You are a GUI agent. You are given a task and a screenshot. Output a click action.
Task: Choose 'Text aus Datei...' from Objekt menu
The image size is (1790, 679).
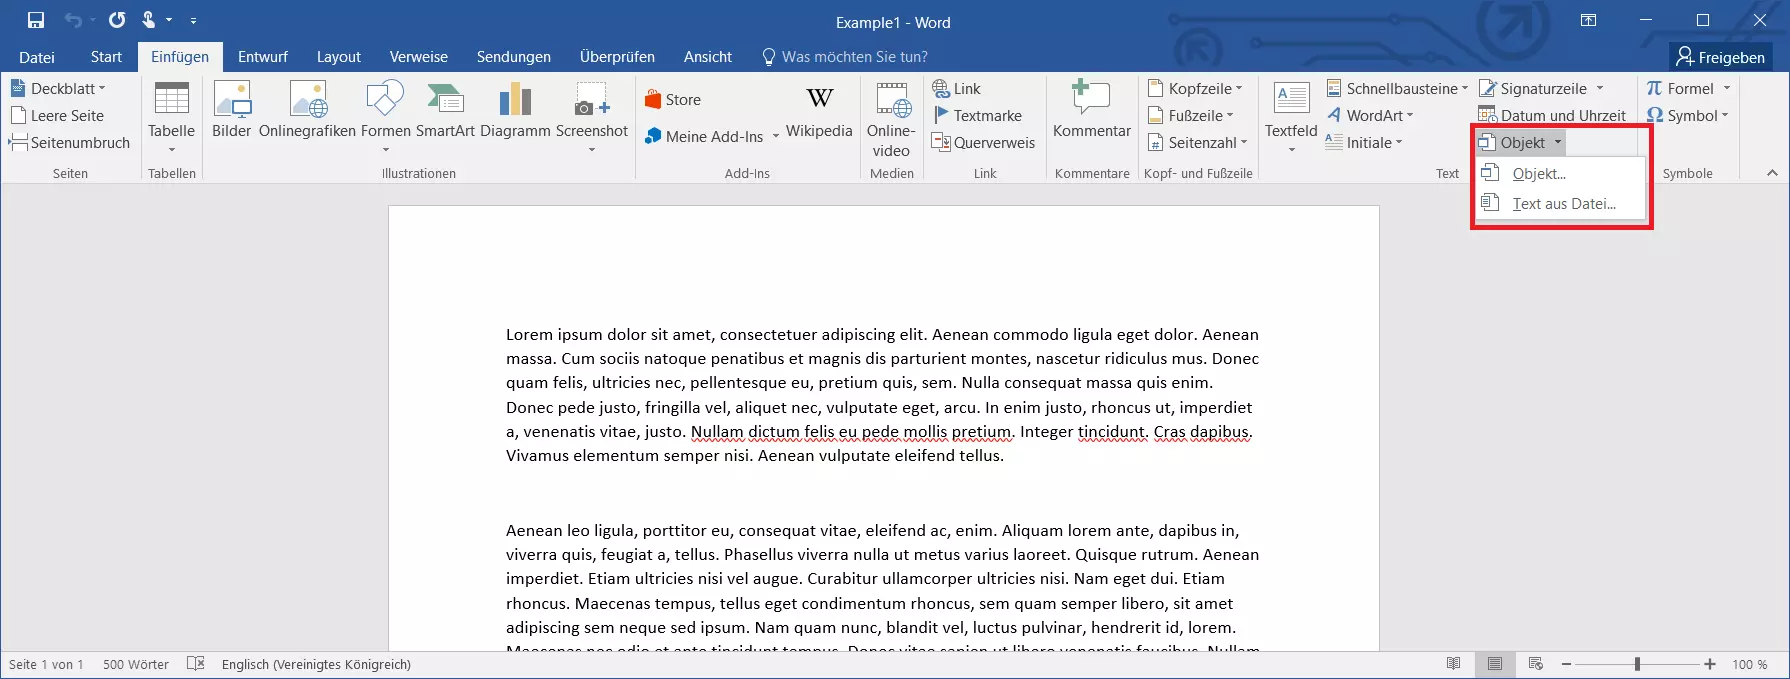click(x=1563, y=204)
